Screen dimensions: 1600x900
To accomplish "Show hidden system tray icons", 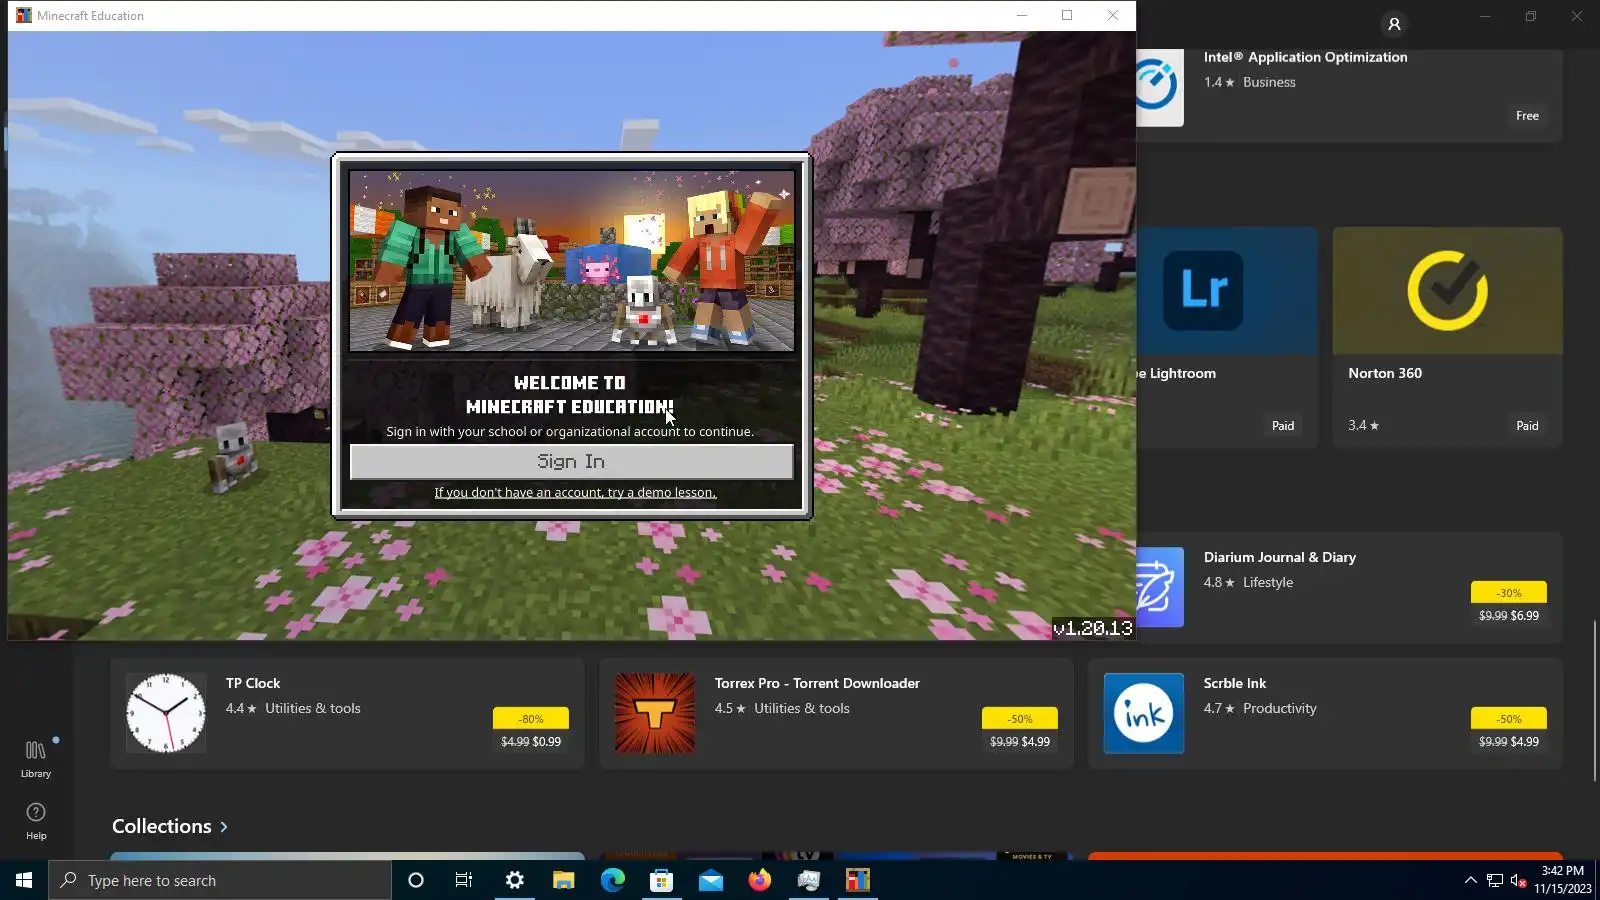I will 1470,880.
